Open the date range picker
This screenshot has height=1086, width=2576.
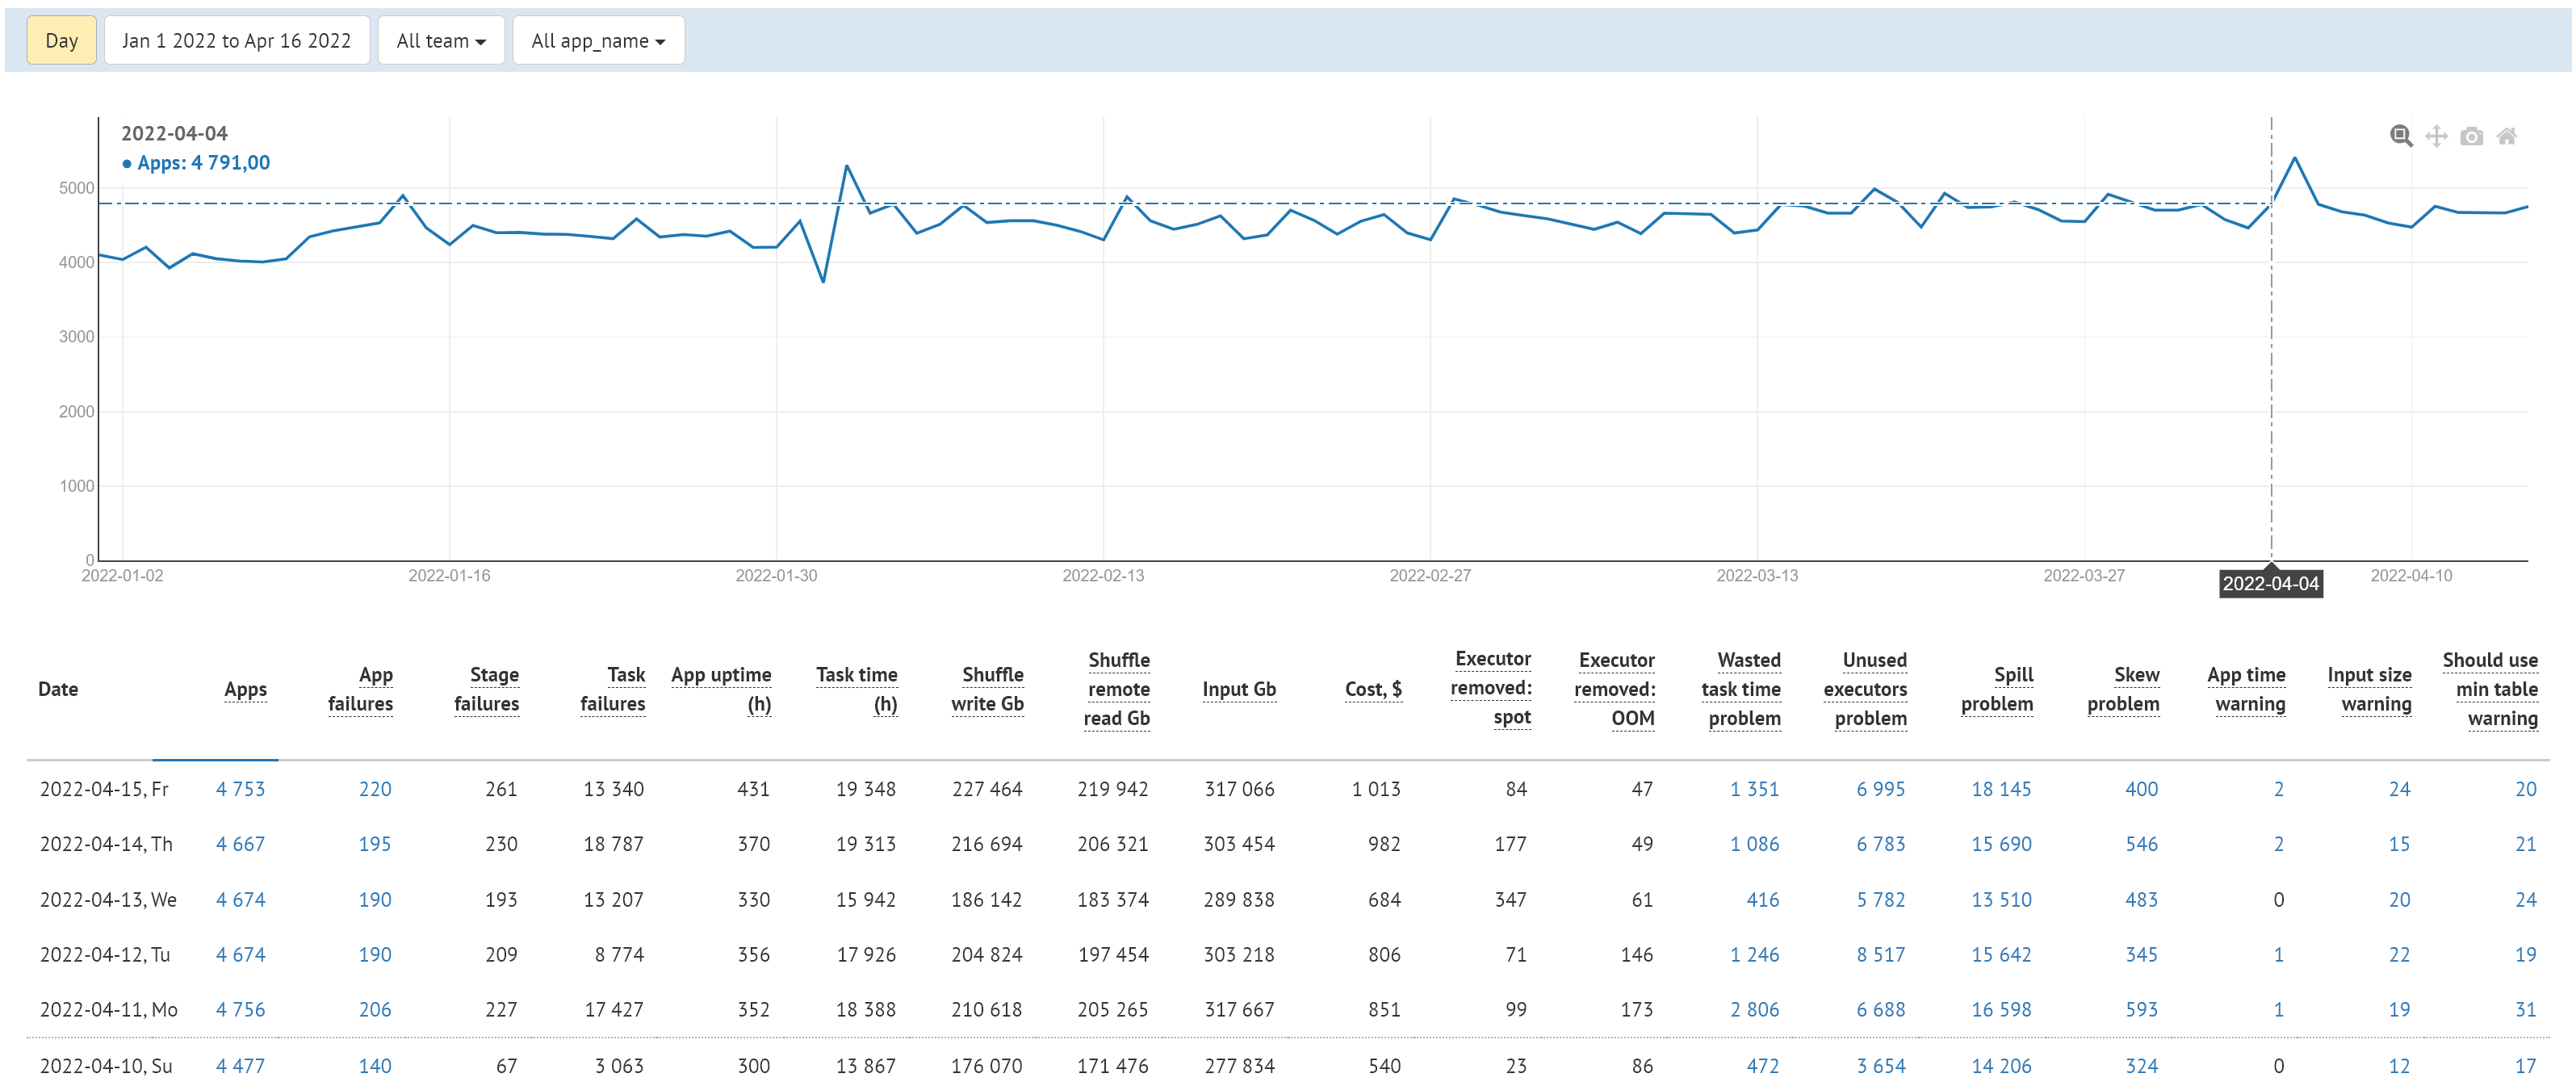point(236,41)
